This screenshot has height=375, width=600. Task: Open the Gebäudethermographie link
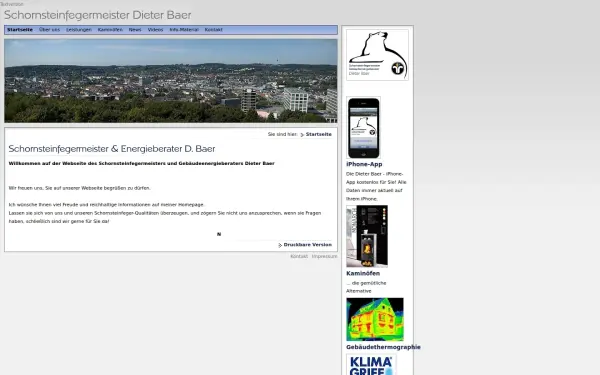[383, 347]
